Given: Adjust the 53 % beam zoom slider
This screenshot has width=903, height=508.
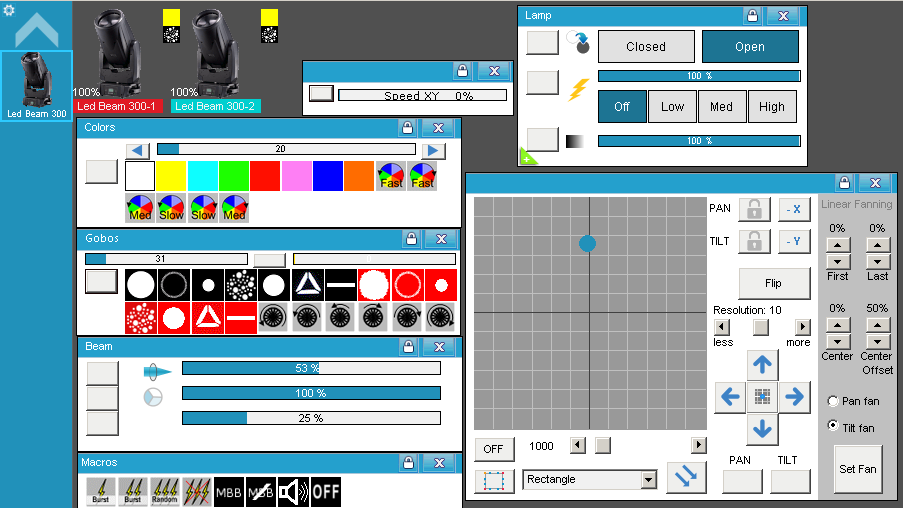Looking at the screenshot, I should pyautogui.click(x=311, y=368).
